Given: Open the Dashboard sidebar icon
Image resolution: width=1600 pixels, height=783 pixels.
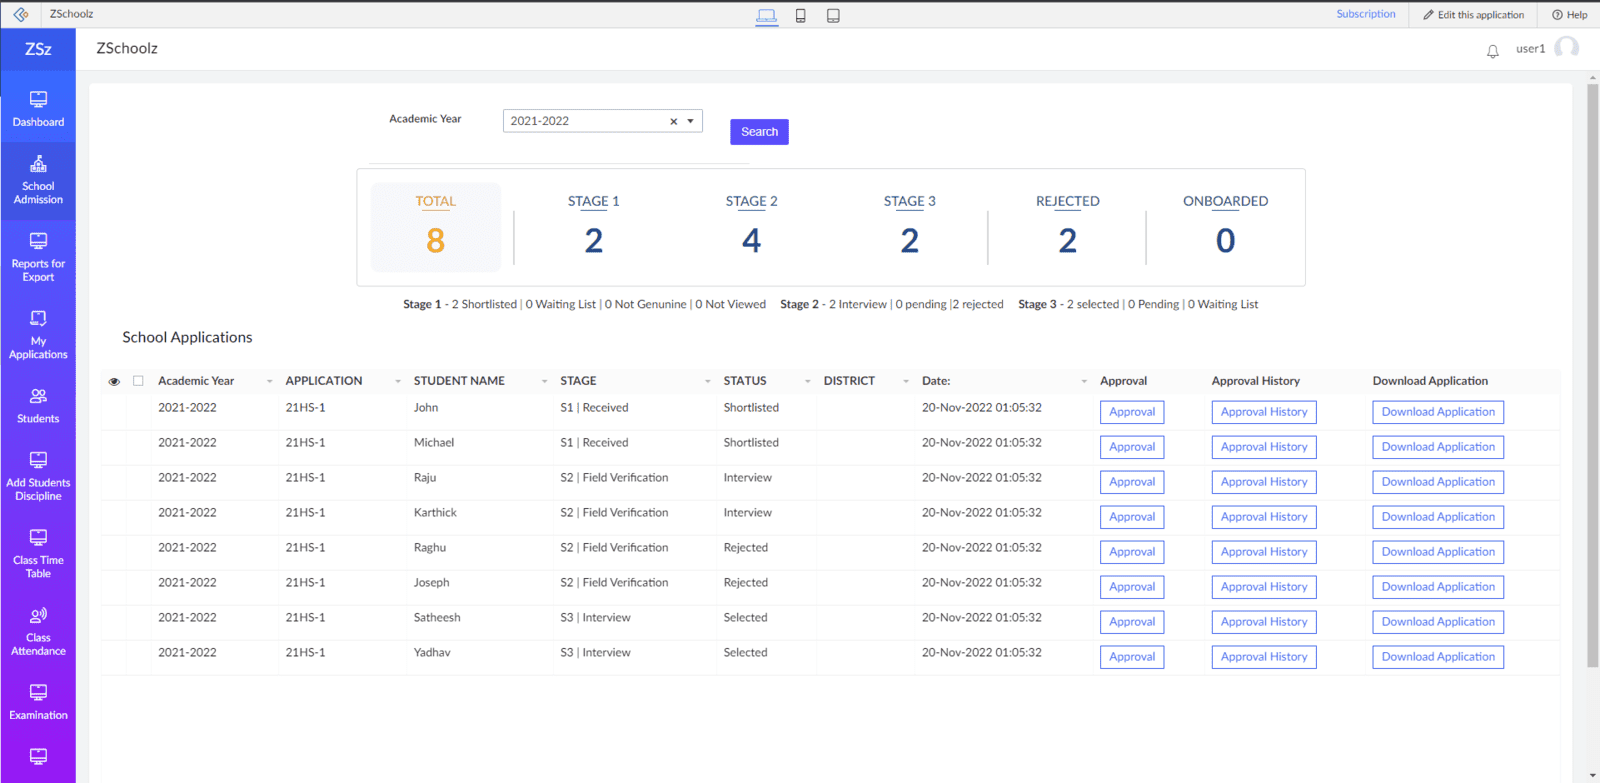Looking at the screenshot, I should [38, 109].
